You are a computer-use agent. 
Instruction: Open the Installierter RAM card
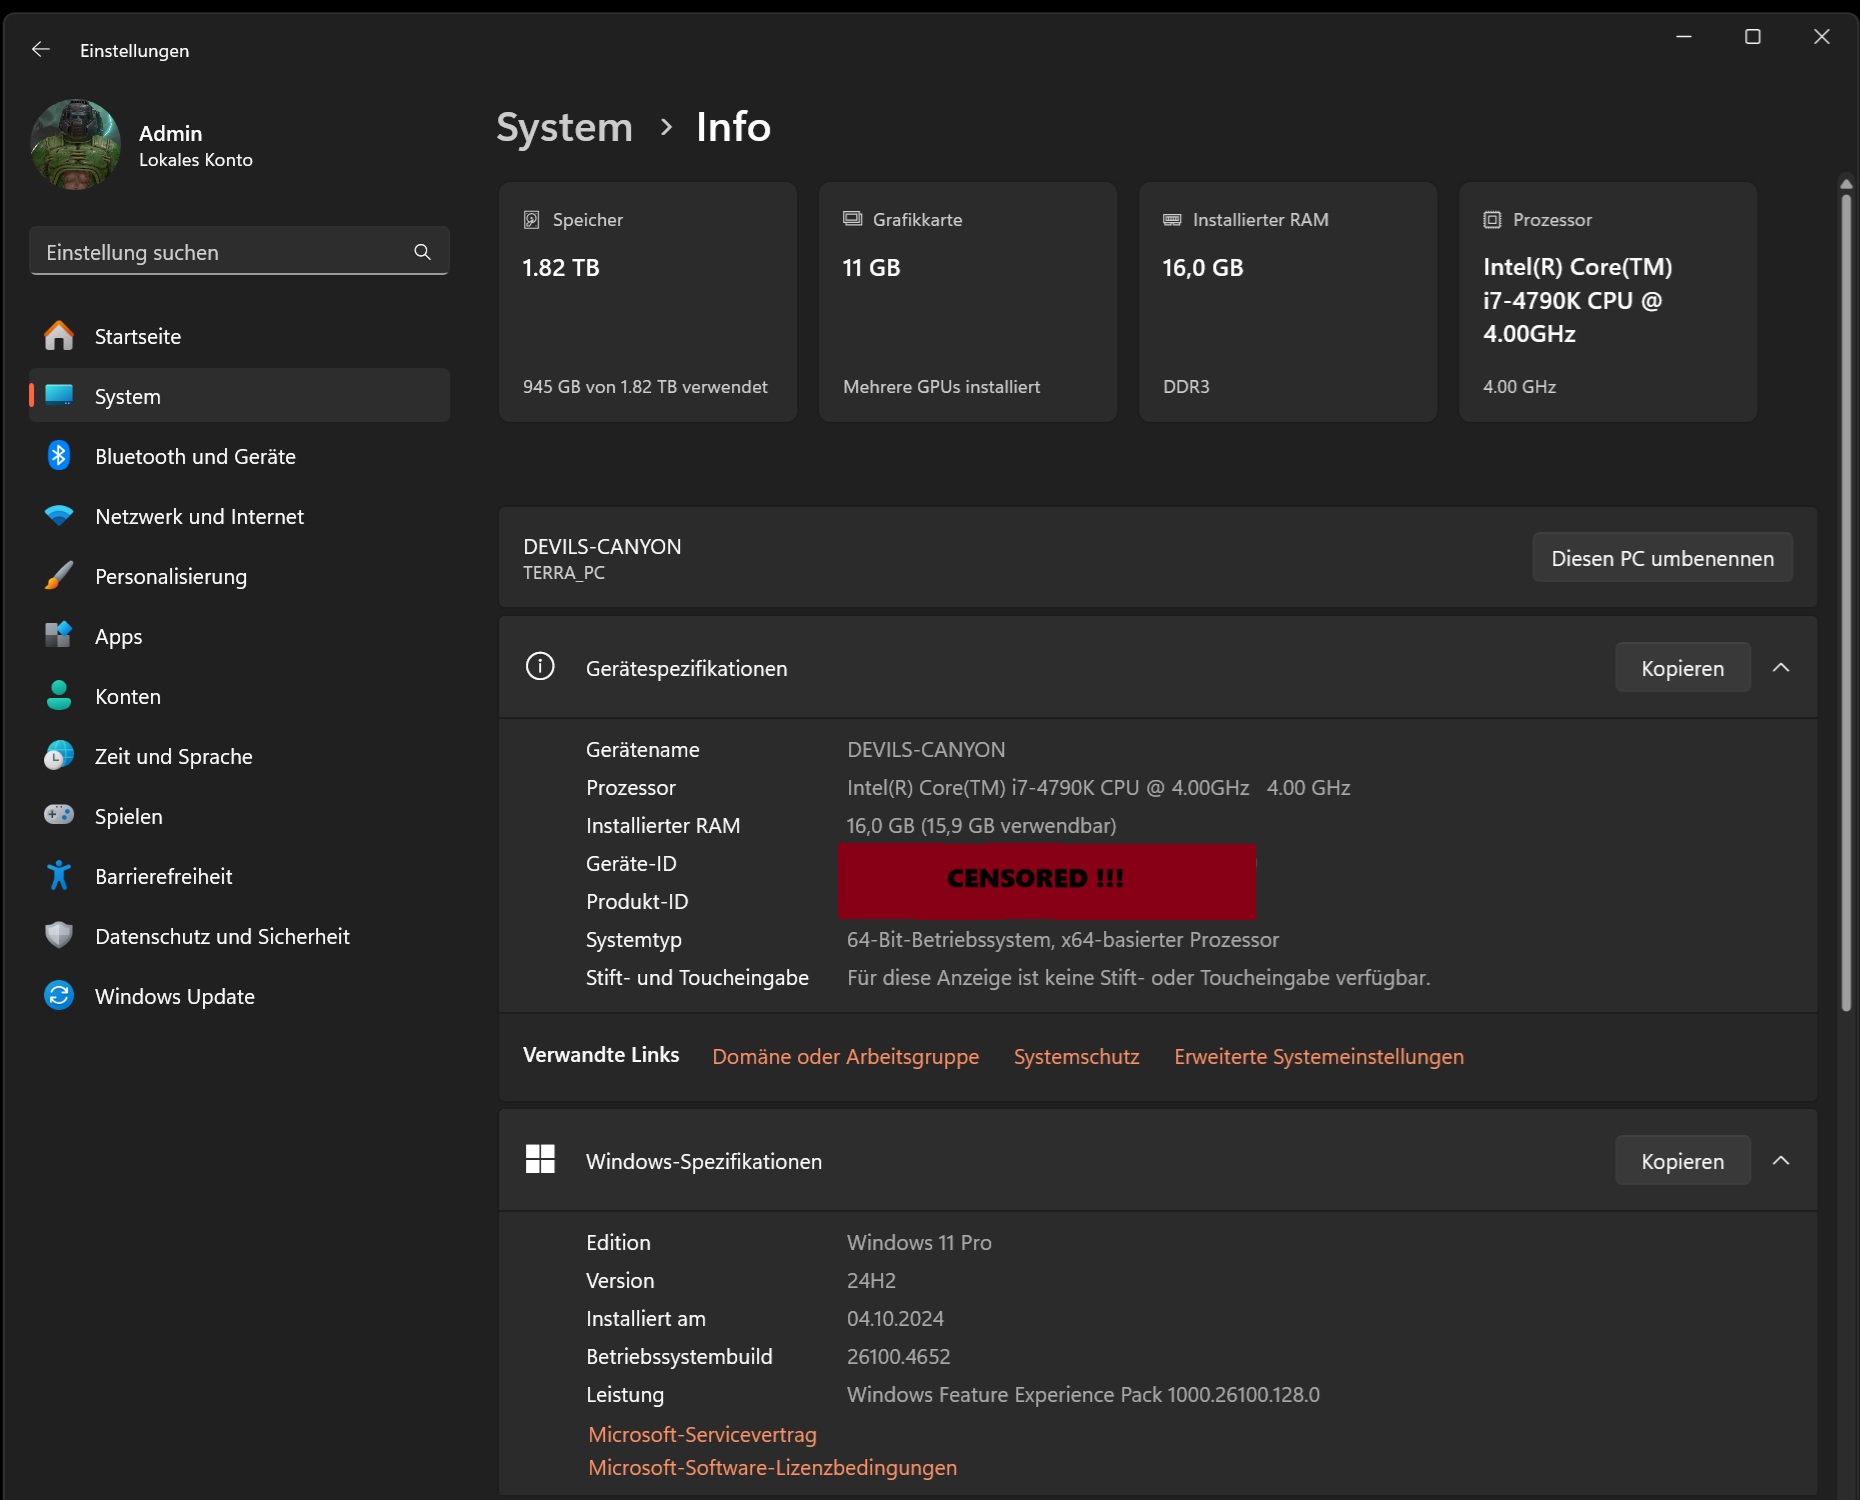(x=1288, y=302)
